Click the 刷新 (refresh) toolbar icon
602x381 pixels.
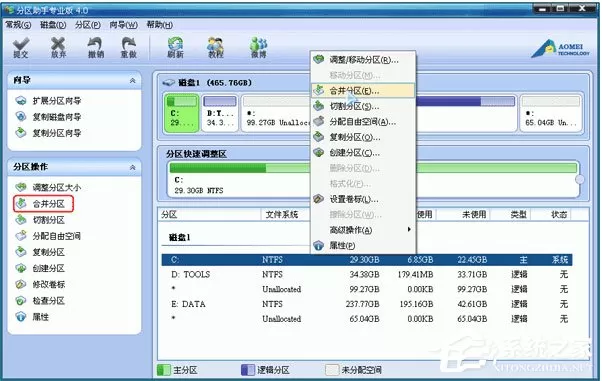[175, 48]
